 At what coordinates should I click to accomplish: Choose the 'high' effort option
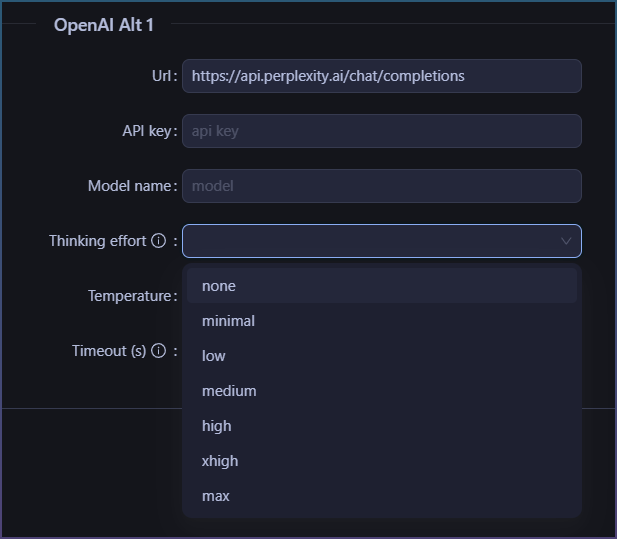[x=382, y=426]
